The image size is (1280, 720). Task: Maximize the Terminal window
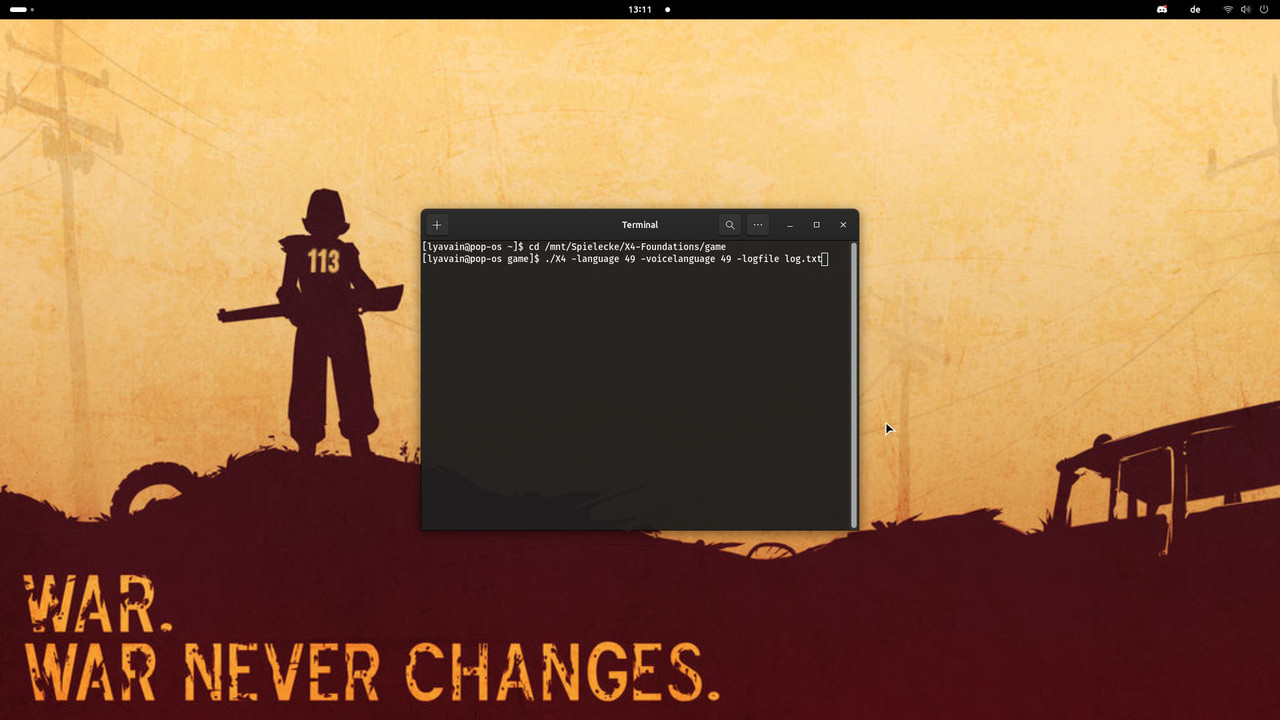[x=816, y=225]
